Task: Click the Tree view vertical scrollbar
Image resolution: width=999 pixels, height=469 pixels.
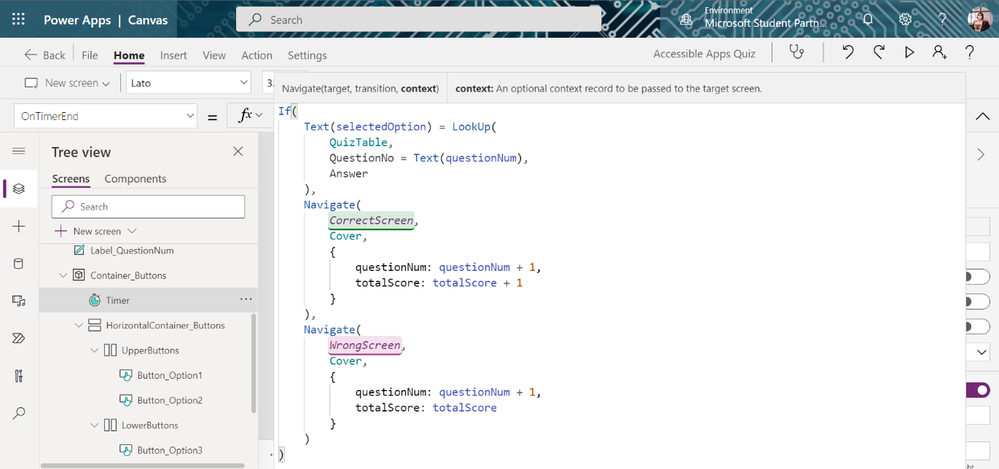Action: tap(254, 363)
